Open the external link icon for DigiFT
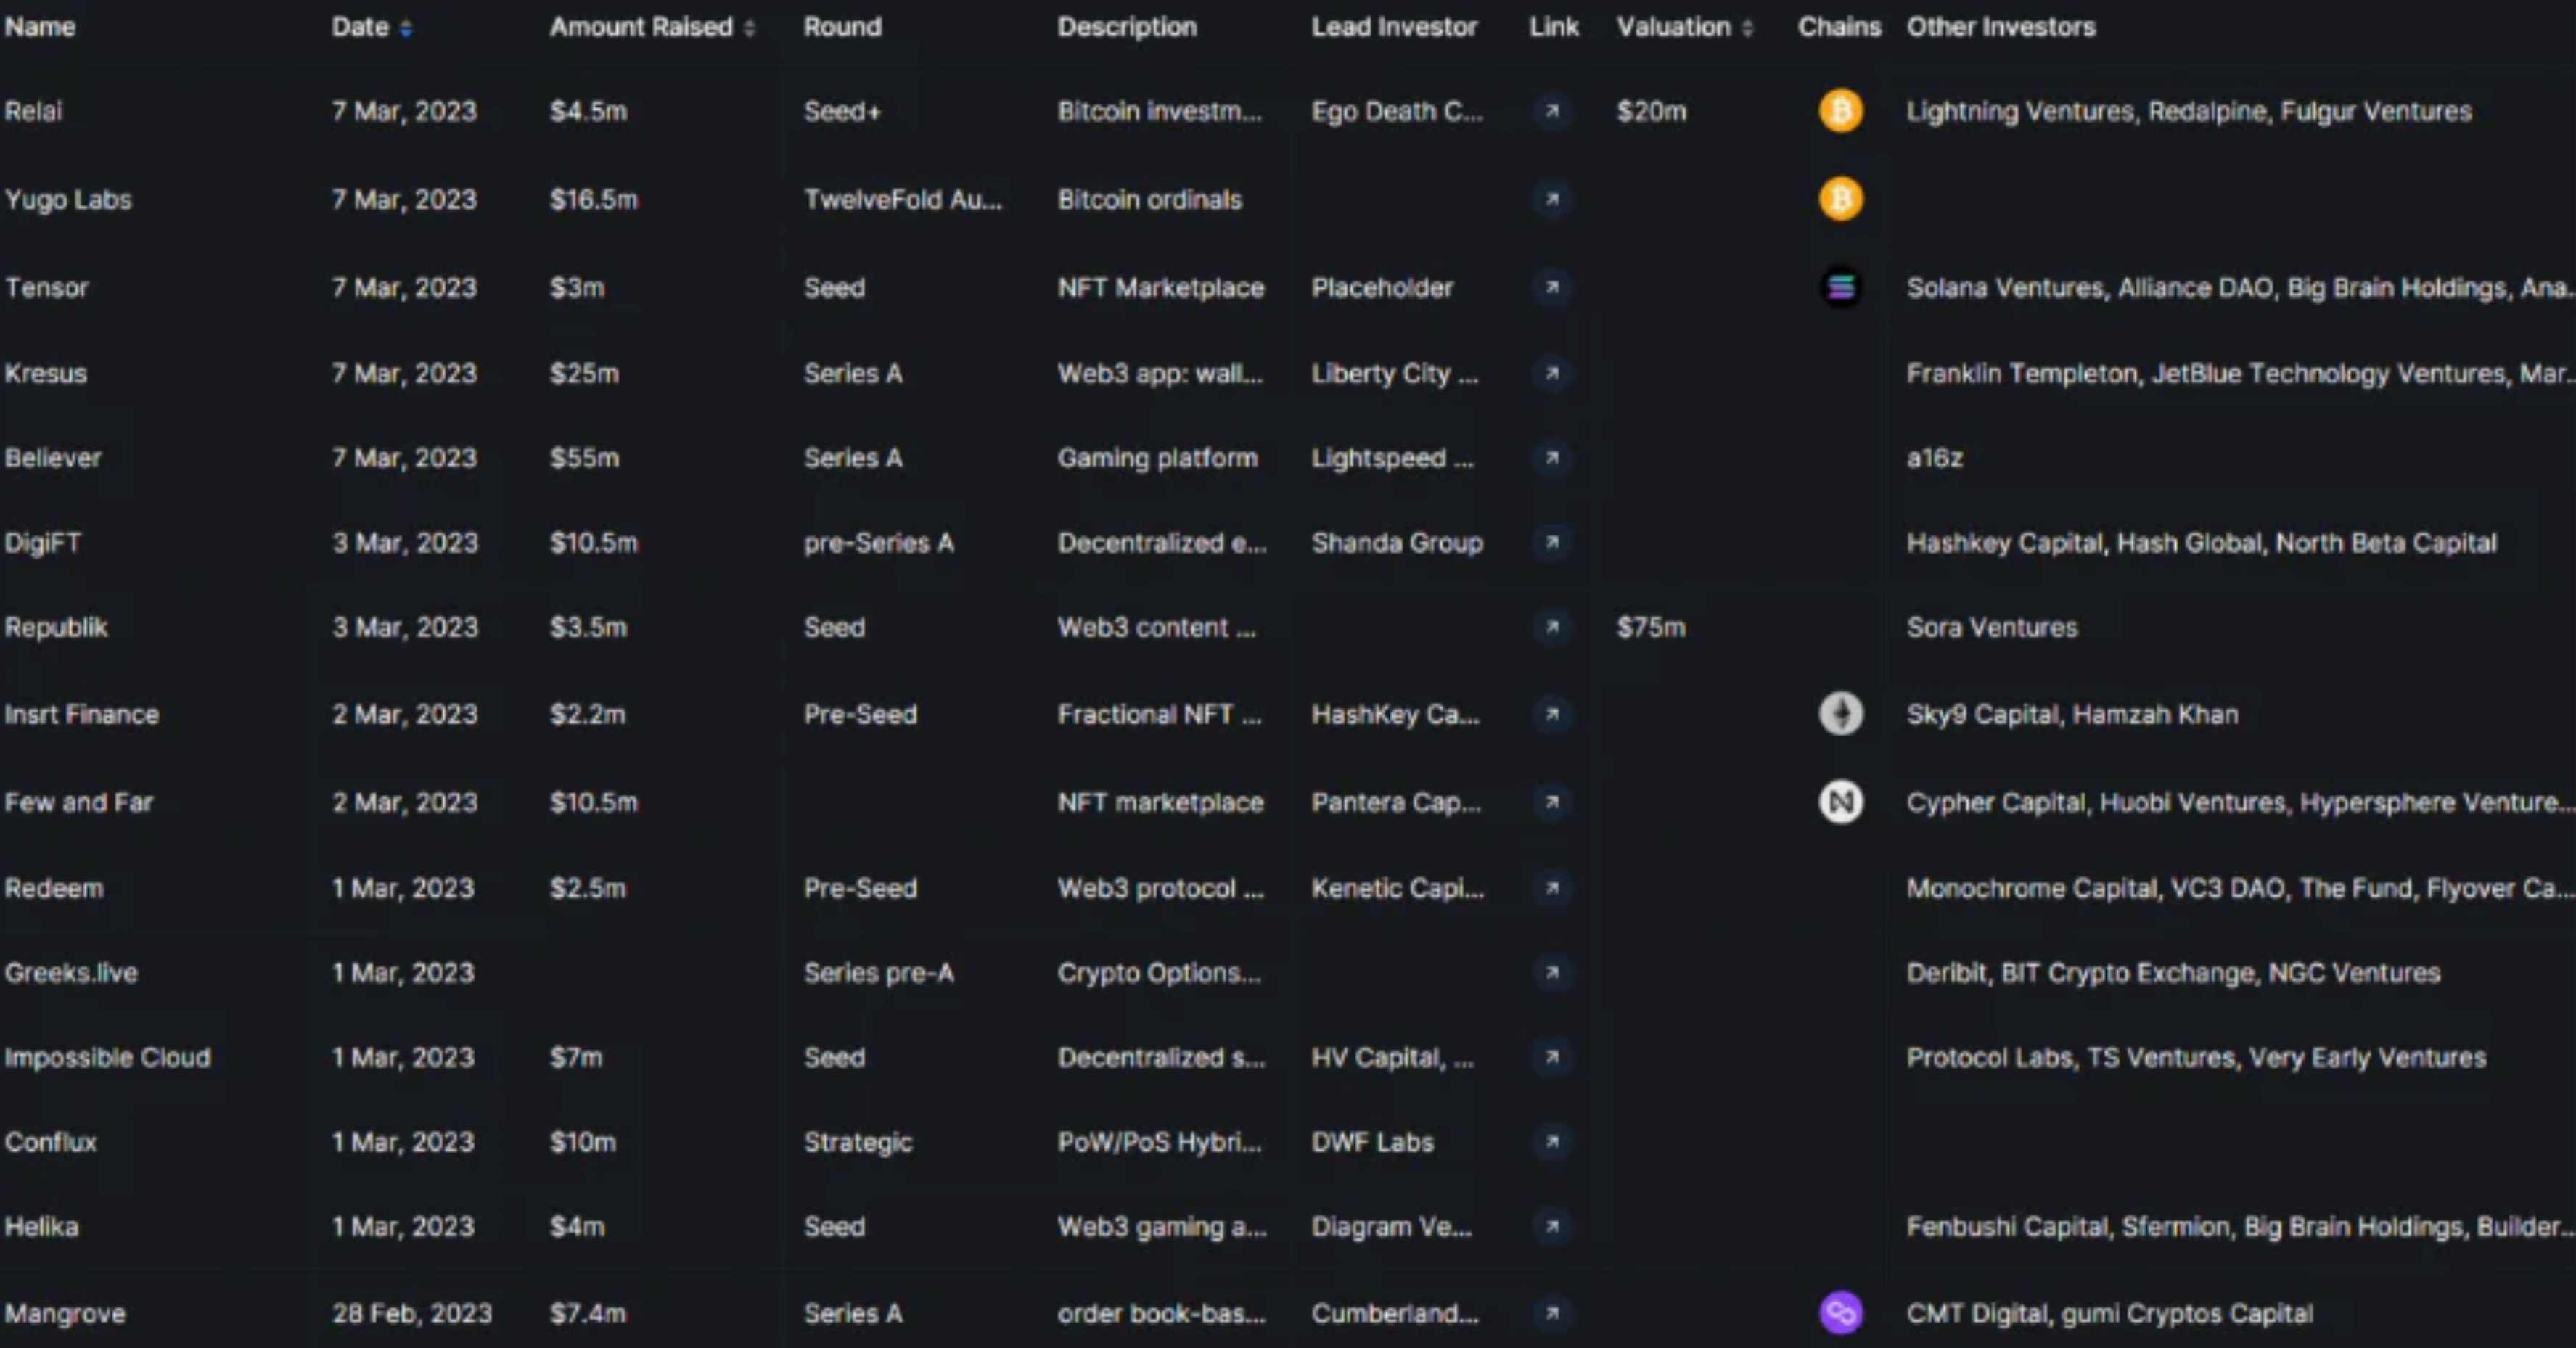 (x=1552, y=542)
